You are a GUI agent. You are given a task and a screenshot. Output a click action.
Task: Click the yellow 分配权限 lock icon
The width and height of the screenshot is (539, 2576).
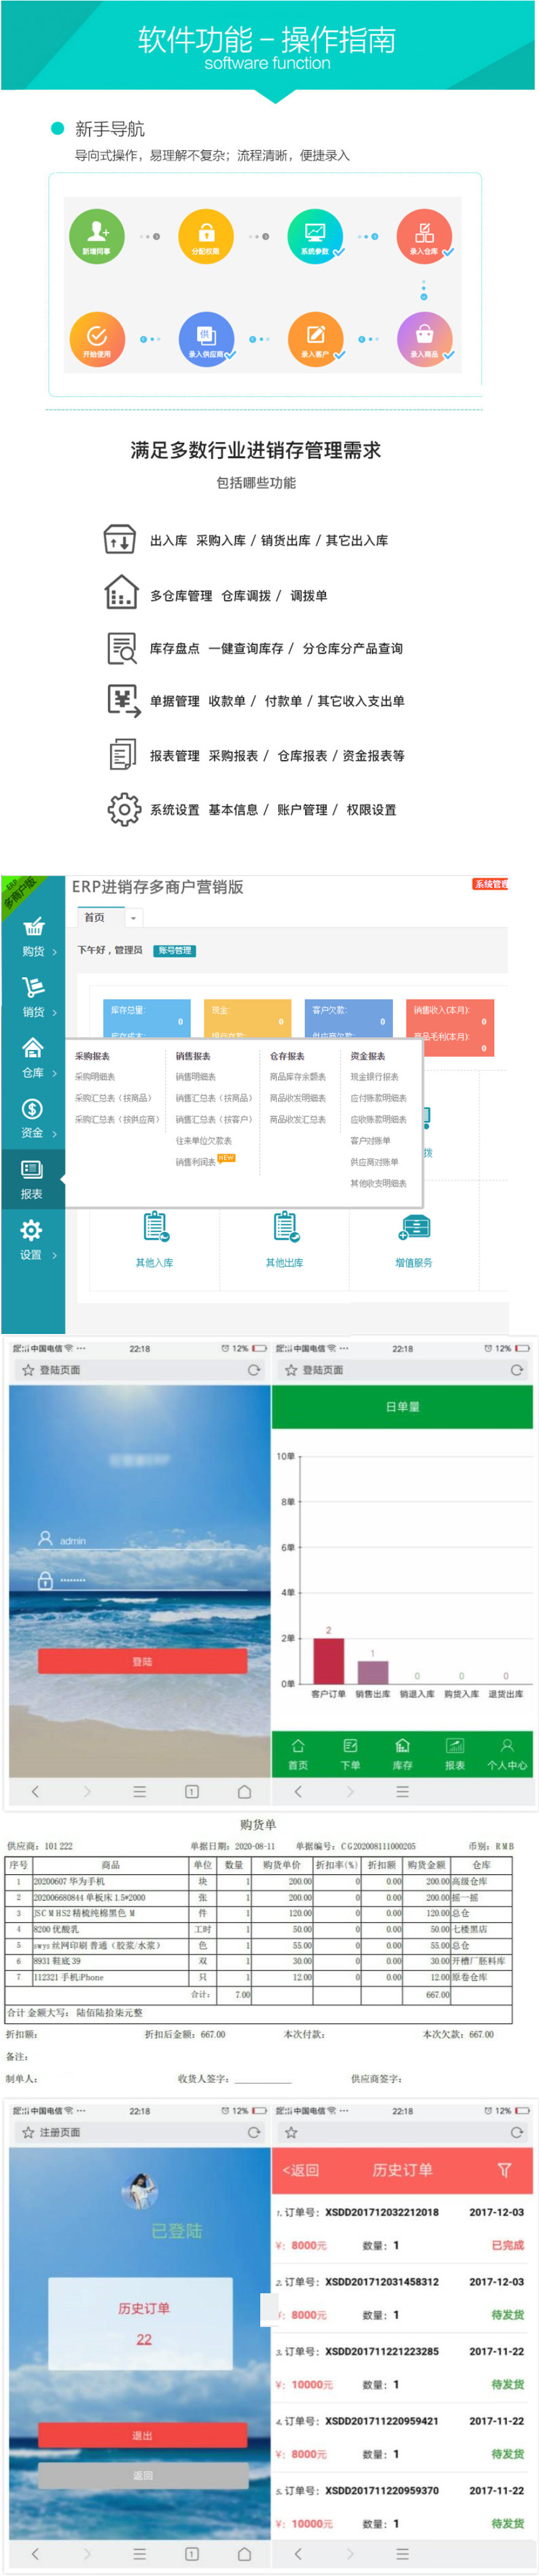[206, 236]
